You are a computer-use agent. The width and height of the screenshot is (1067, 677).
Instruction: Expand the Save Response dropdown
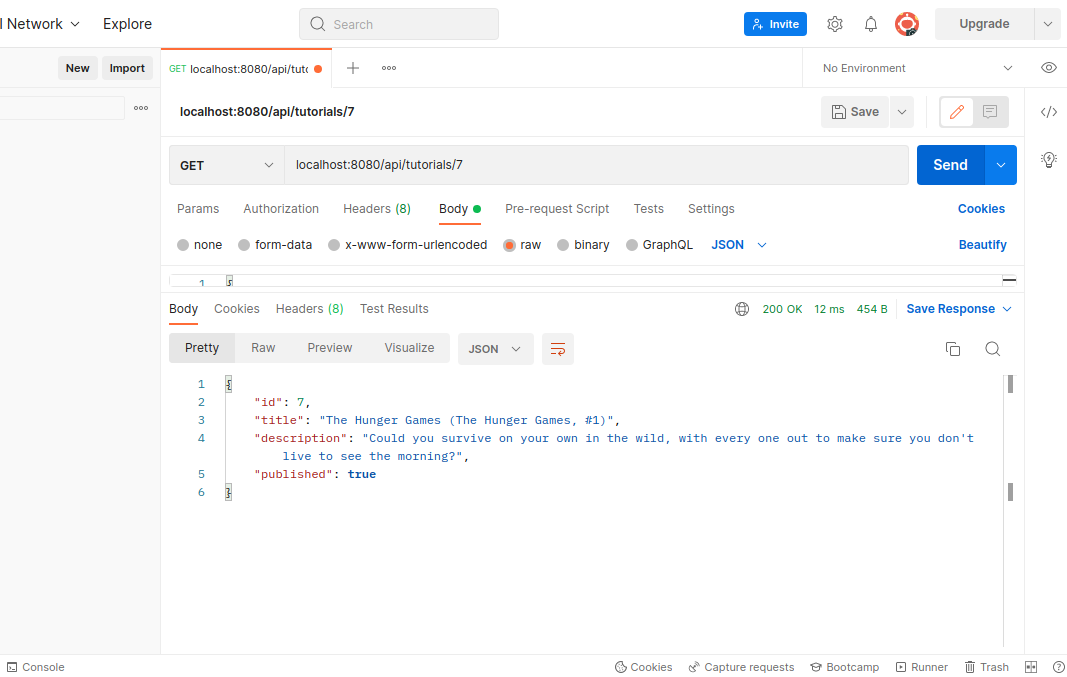1007,309
